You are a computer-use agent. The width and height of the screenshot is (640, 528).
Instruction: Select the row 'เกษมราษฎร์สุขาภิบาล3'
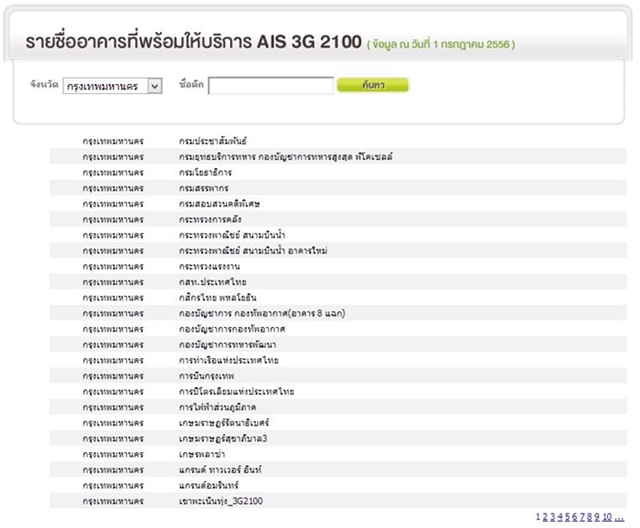(x=338, y=439)
